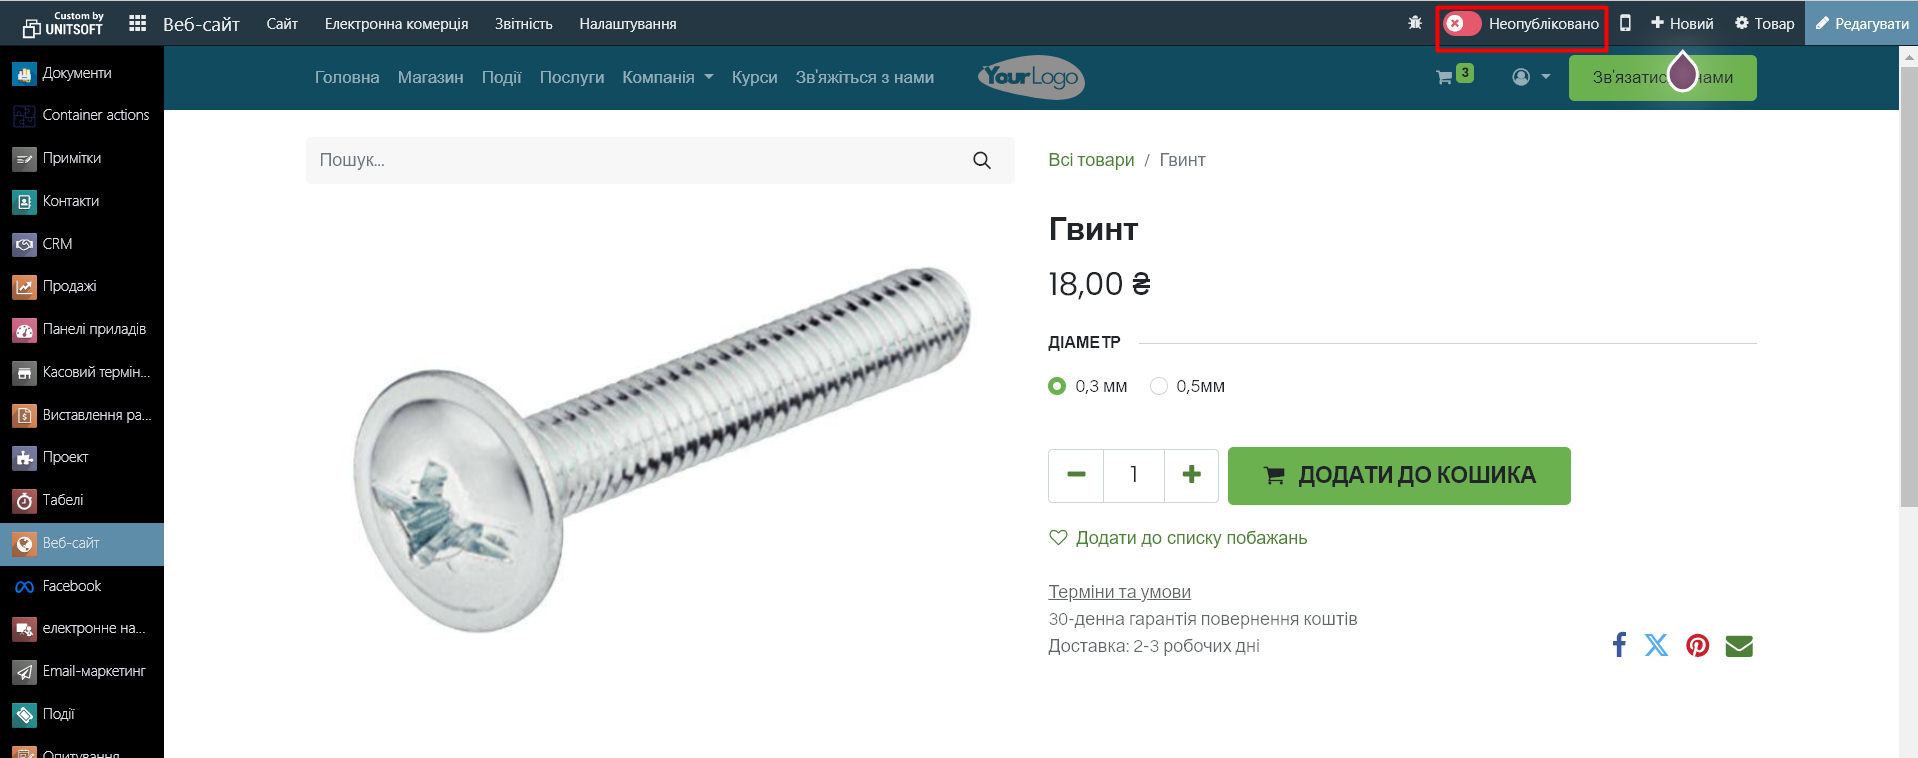Share product via email envelope icon
The height and width of the screenshot is (758, 1918).
[x=1739, y=646]
